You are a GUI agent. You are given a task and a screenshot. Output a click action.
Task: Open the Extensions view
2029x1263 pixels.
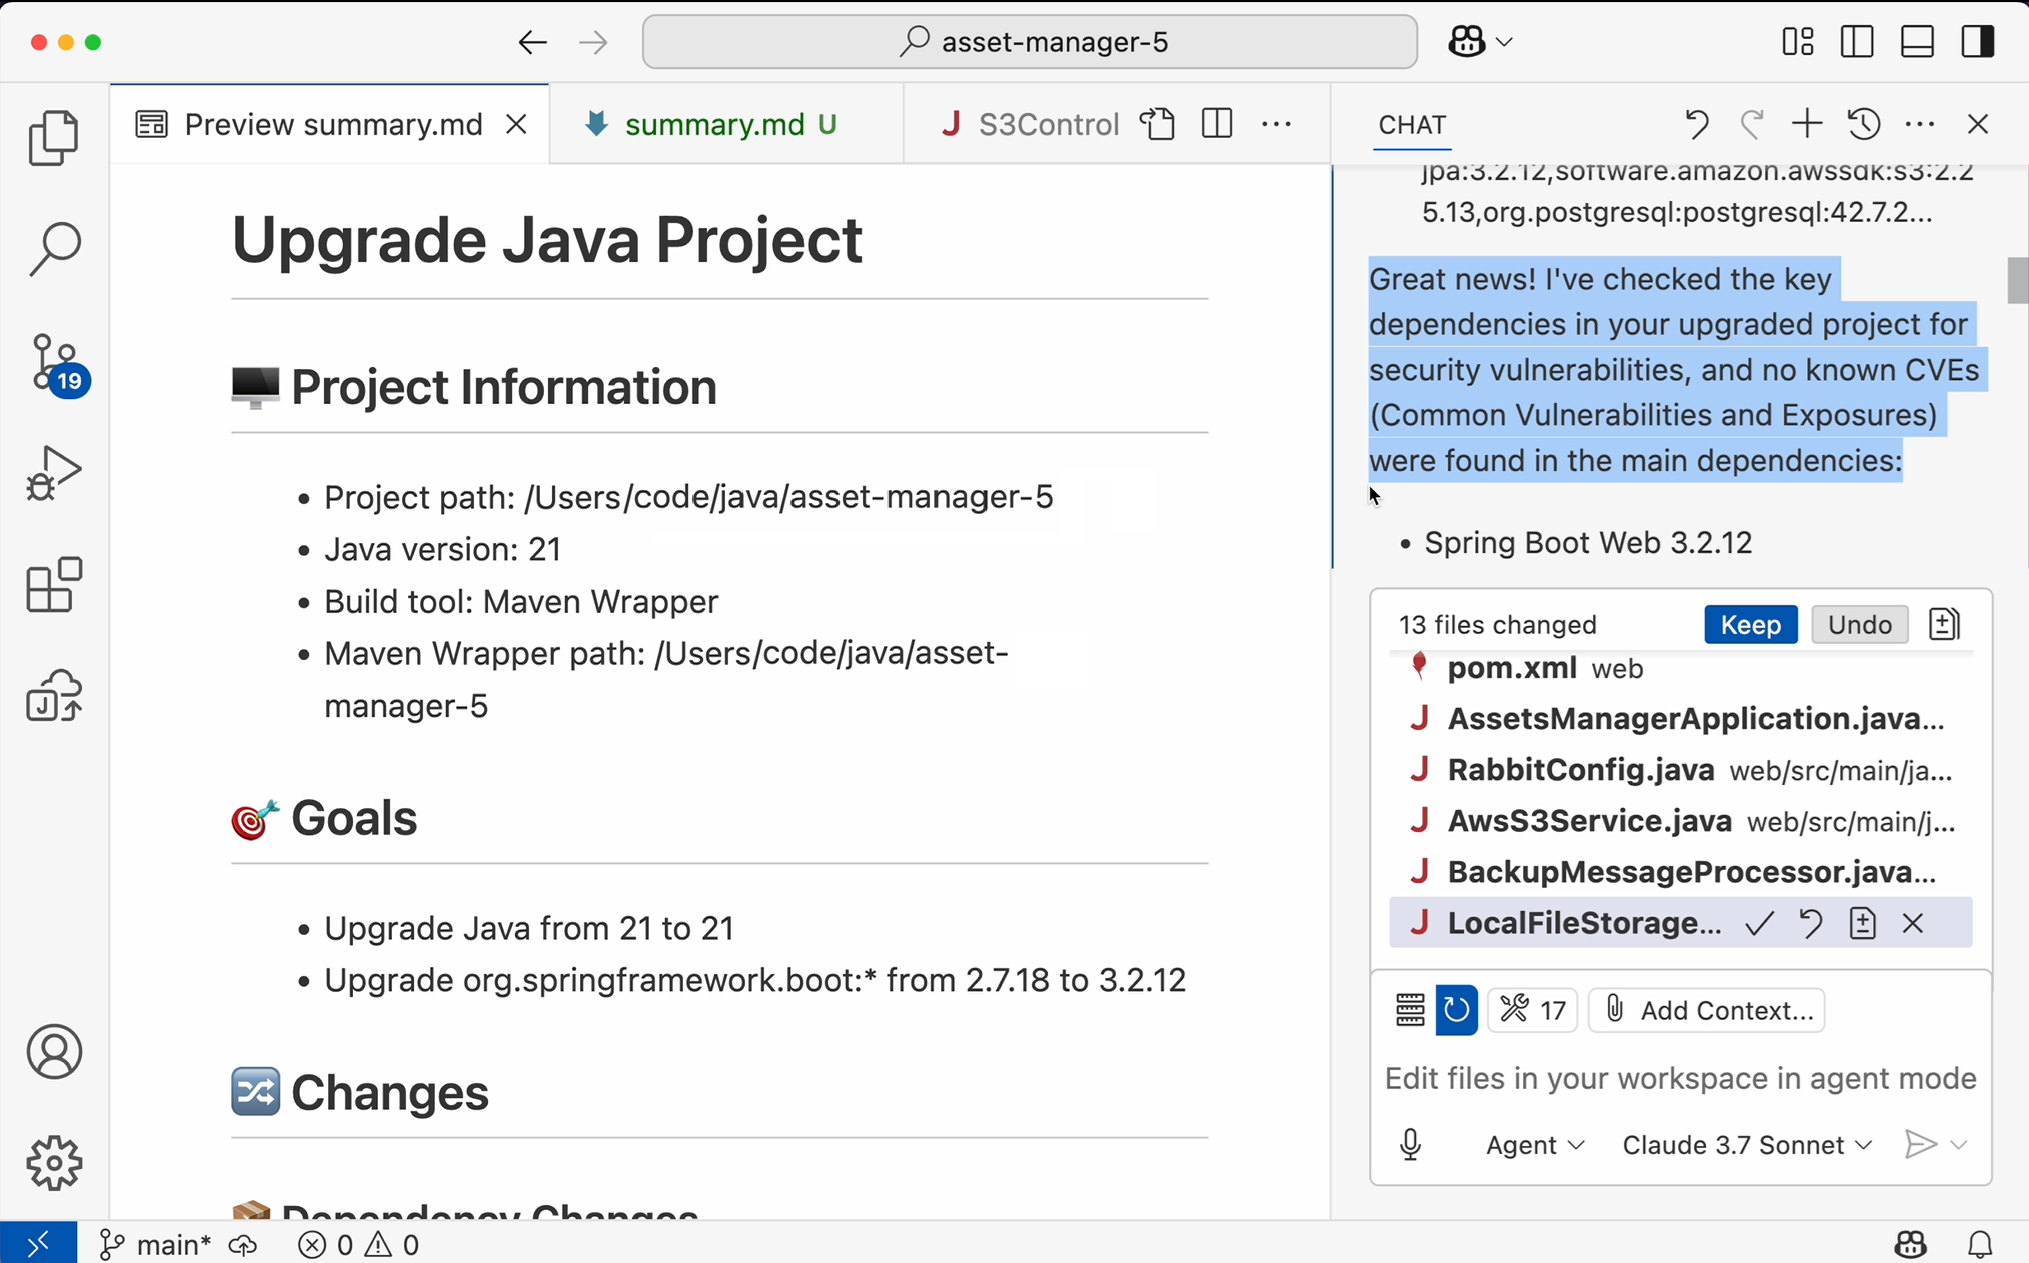coord(53,585)
